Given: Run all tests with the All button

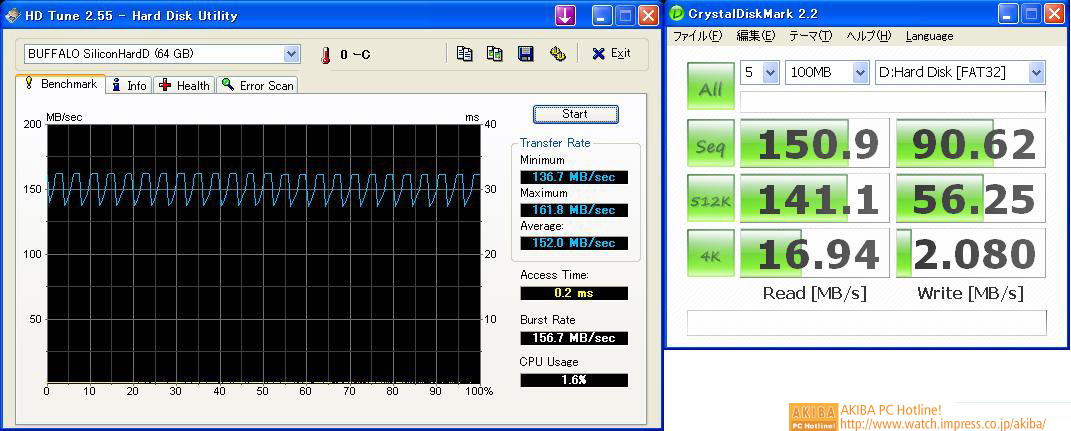Looking at the screenshot, I should point(710,87).
